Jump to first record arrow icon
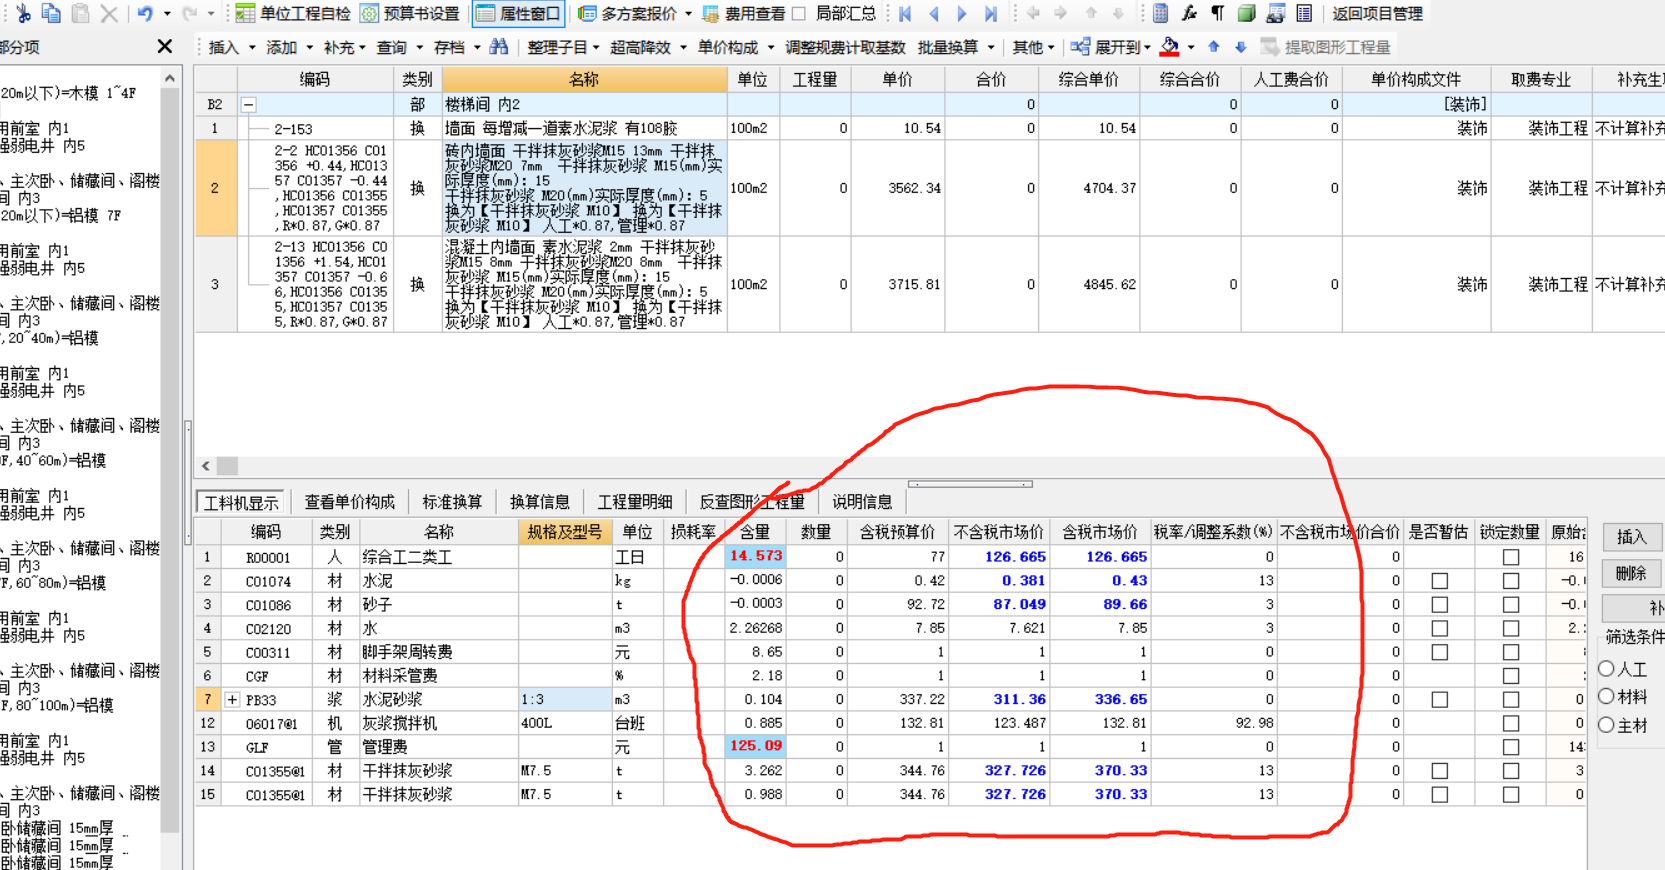Screen dimensions: 1665x870 906,14
